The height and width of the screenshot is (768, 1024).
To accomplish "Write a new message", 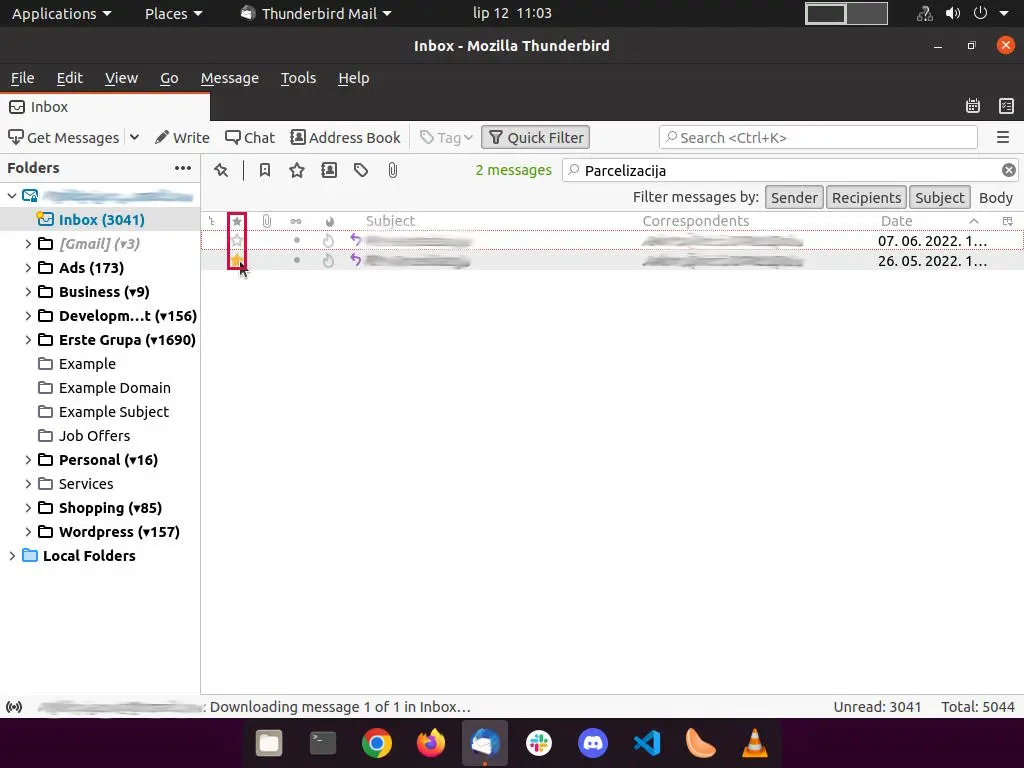I will [182, 138].
